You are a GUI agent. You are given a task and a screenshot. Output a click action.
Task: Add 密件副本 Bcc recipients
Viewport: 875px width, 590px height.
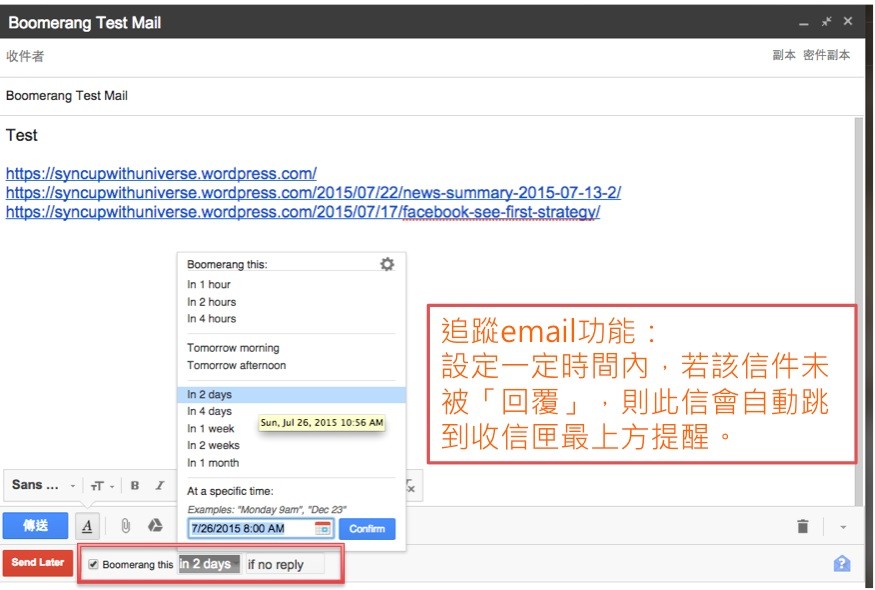(826, 55)
